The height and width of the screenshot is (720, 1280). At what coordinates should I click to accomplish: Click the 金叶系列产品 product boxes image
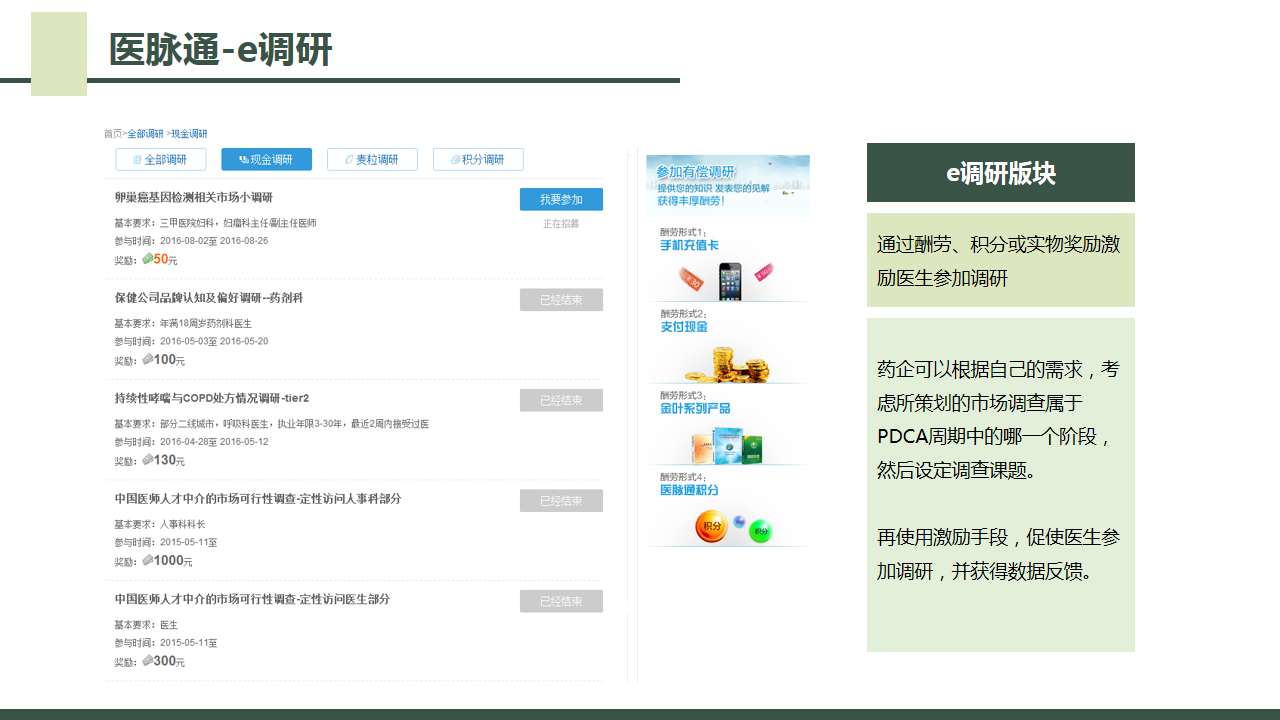(x=735, y=445)
